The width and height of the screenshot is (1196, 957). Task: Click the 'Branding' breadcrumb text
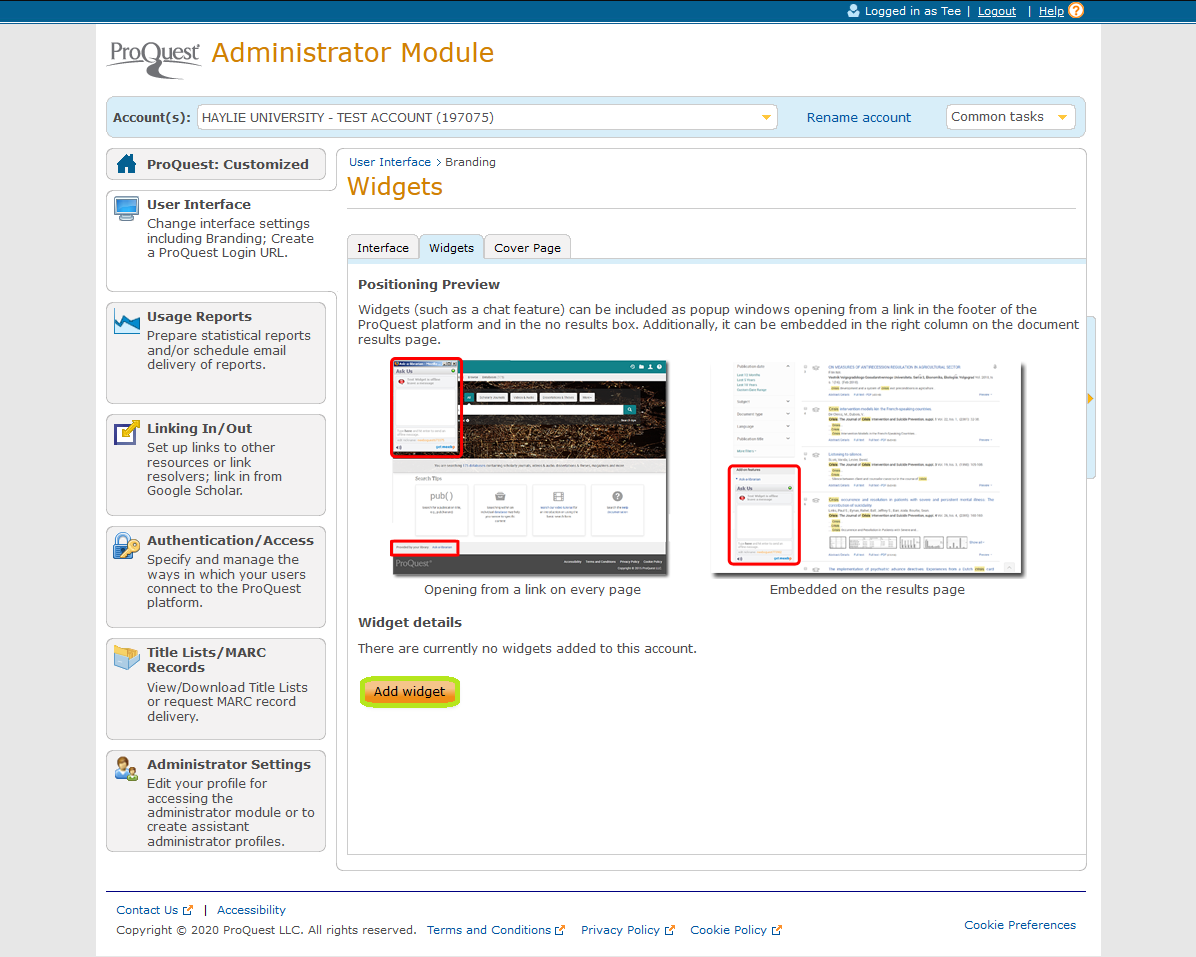pyautogui.click(x=471, y=162)
